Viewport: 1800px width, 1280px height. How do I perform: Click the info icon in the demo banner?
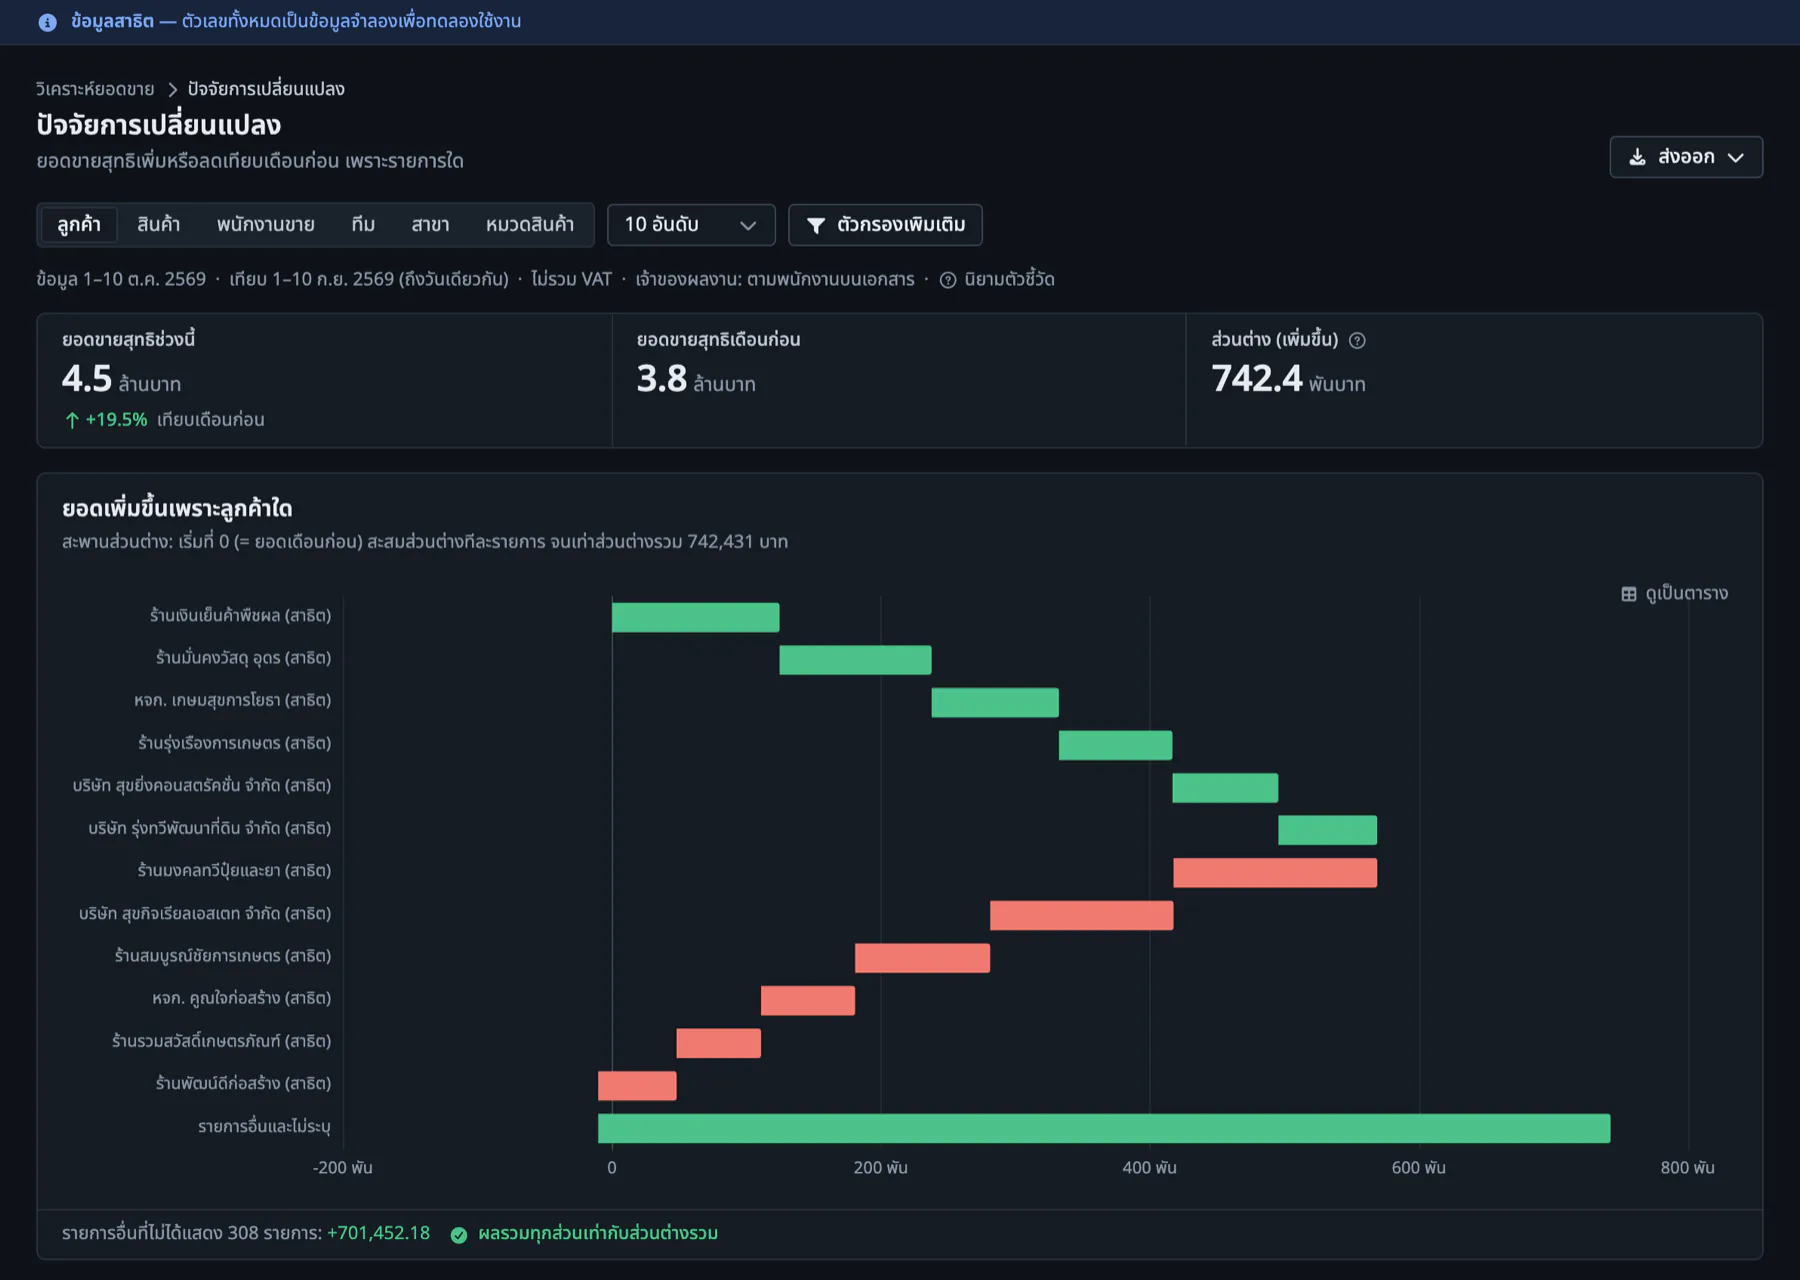[x=47, y=22]
